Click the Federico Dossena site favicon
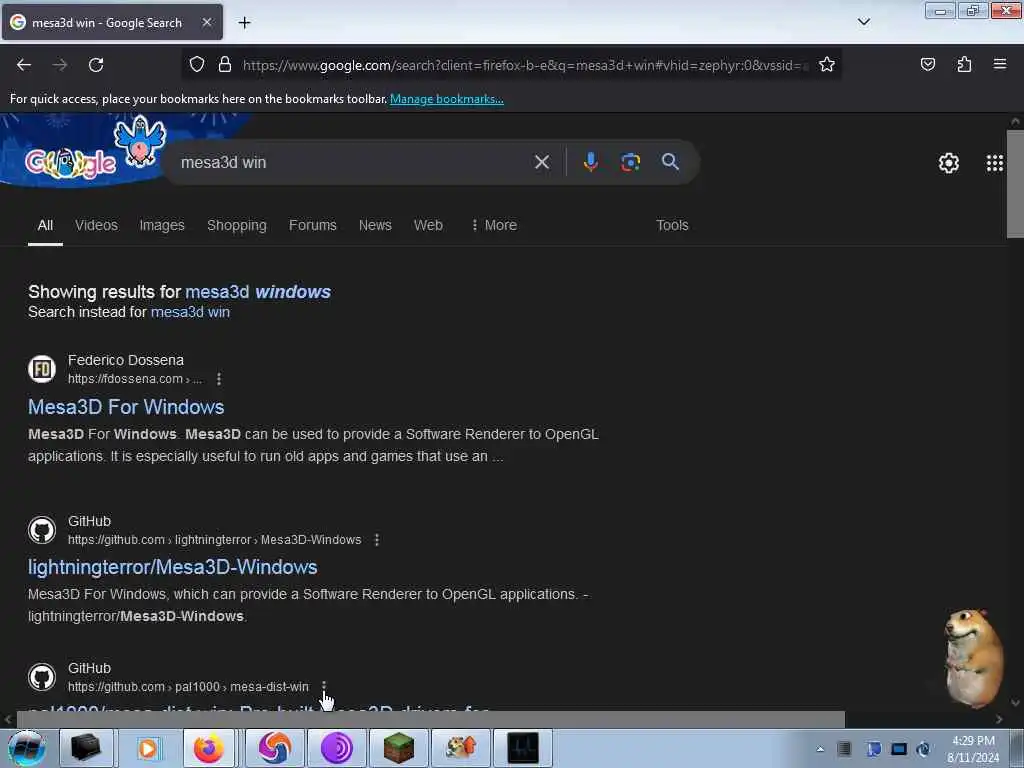The height and width of the screenshot is (768, 1024). (x=42, y=369)
